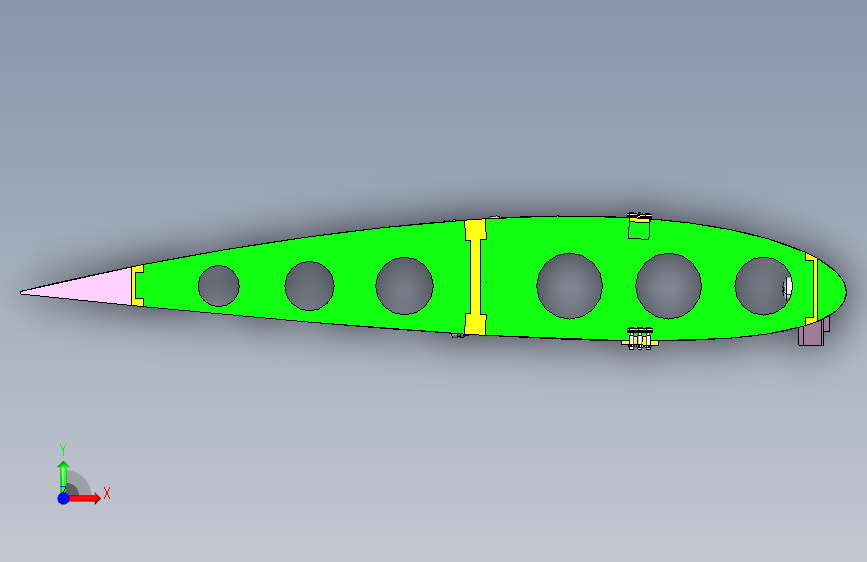Click the circular hole just right of central spar
The image size is (867, 562).
[x=570, y=285]
